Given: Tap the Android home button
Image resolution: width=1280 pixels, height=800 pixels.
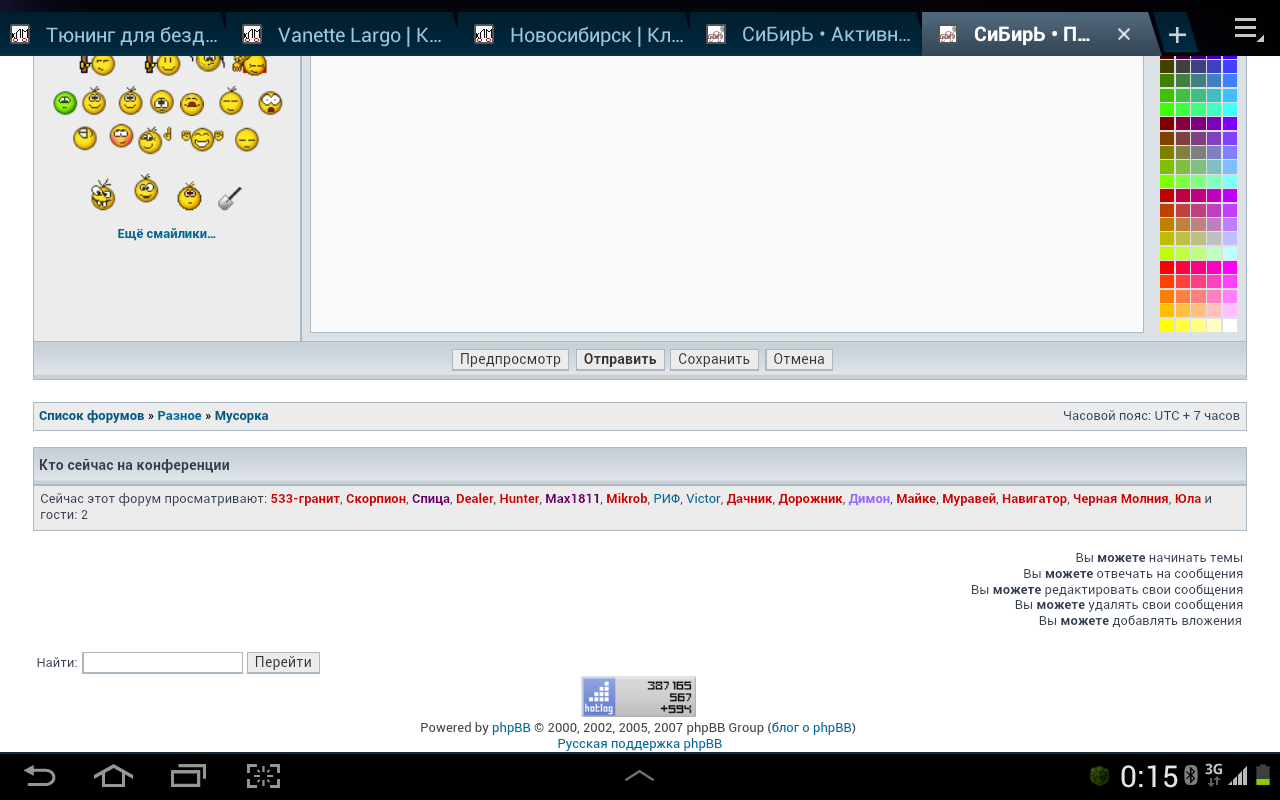Looking at the screenshot, I should [x=113, y=776].
